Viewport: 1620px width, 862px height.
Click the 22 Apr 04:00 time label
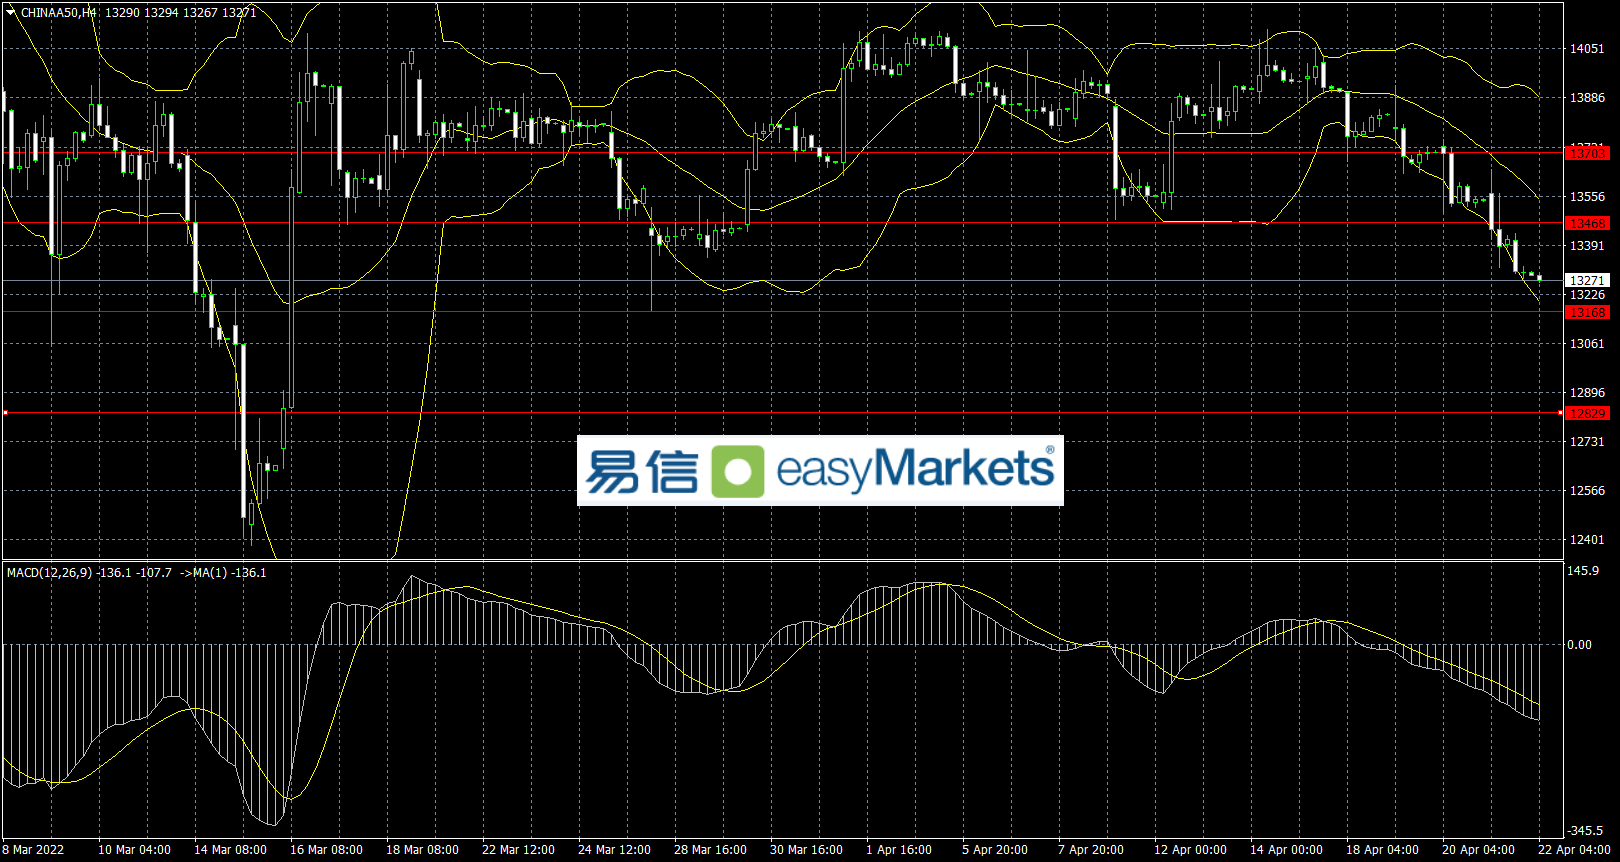[1574, 850]
